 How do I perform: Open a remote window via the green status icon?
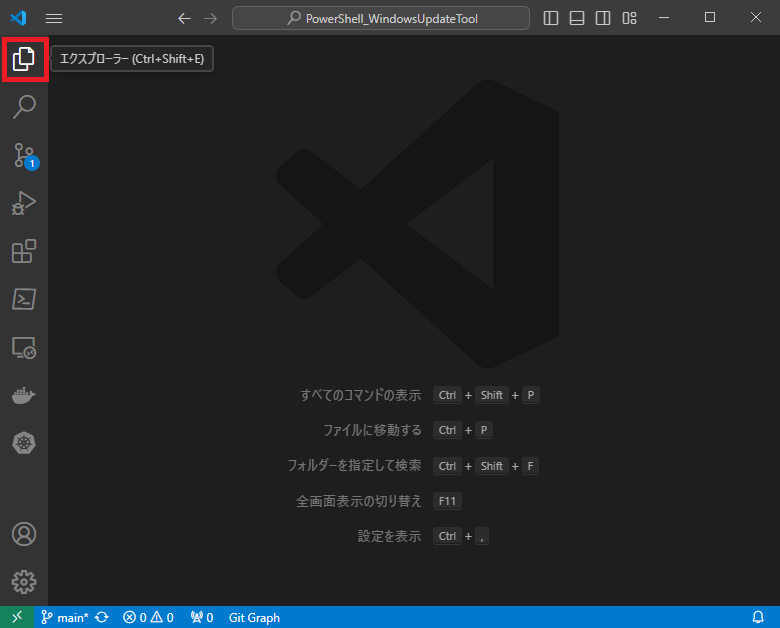[x=17, y=617]
